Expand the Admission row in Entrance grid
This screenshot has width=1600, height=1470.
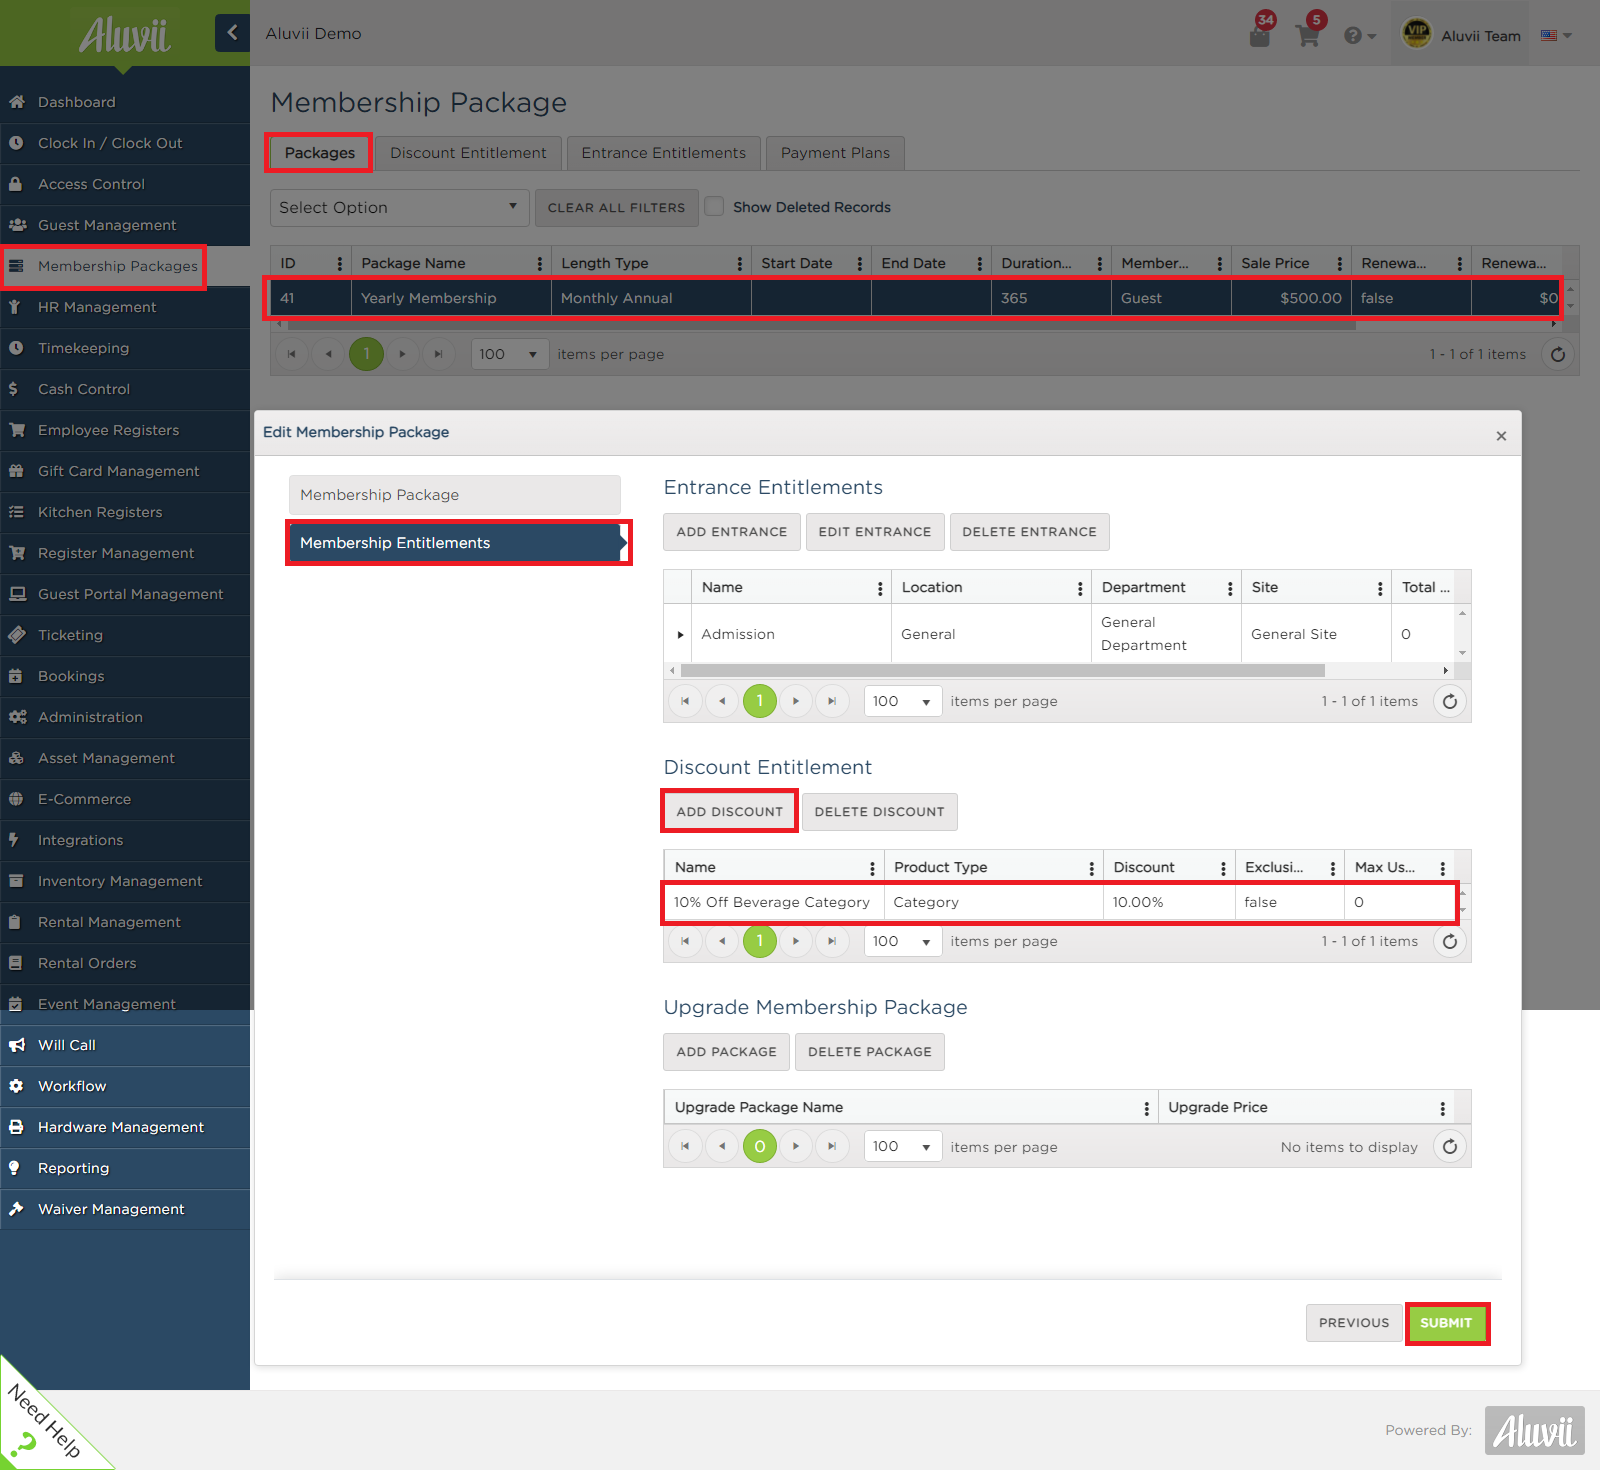[x=680, y=634]
